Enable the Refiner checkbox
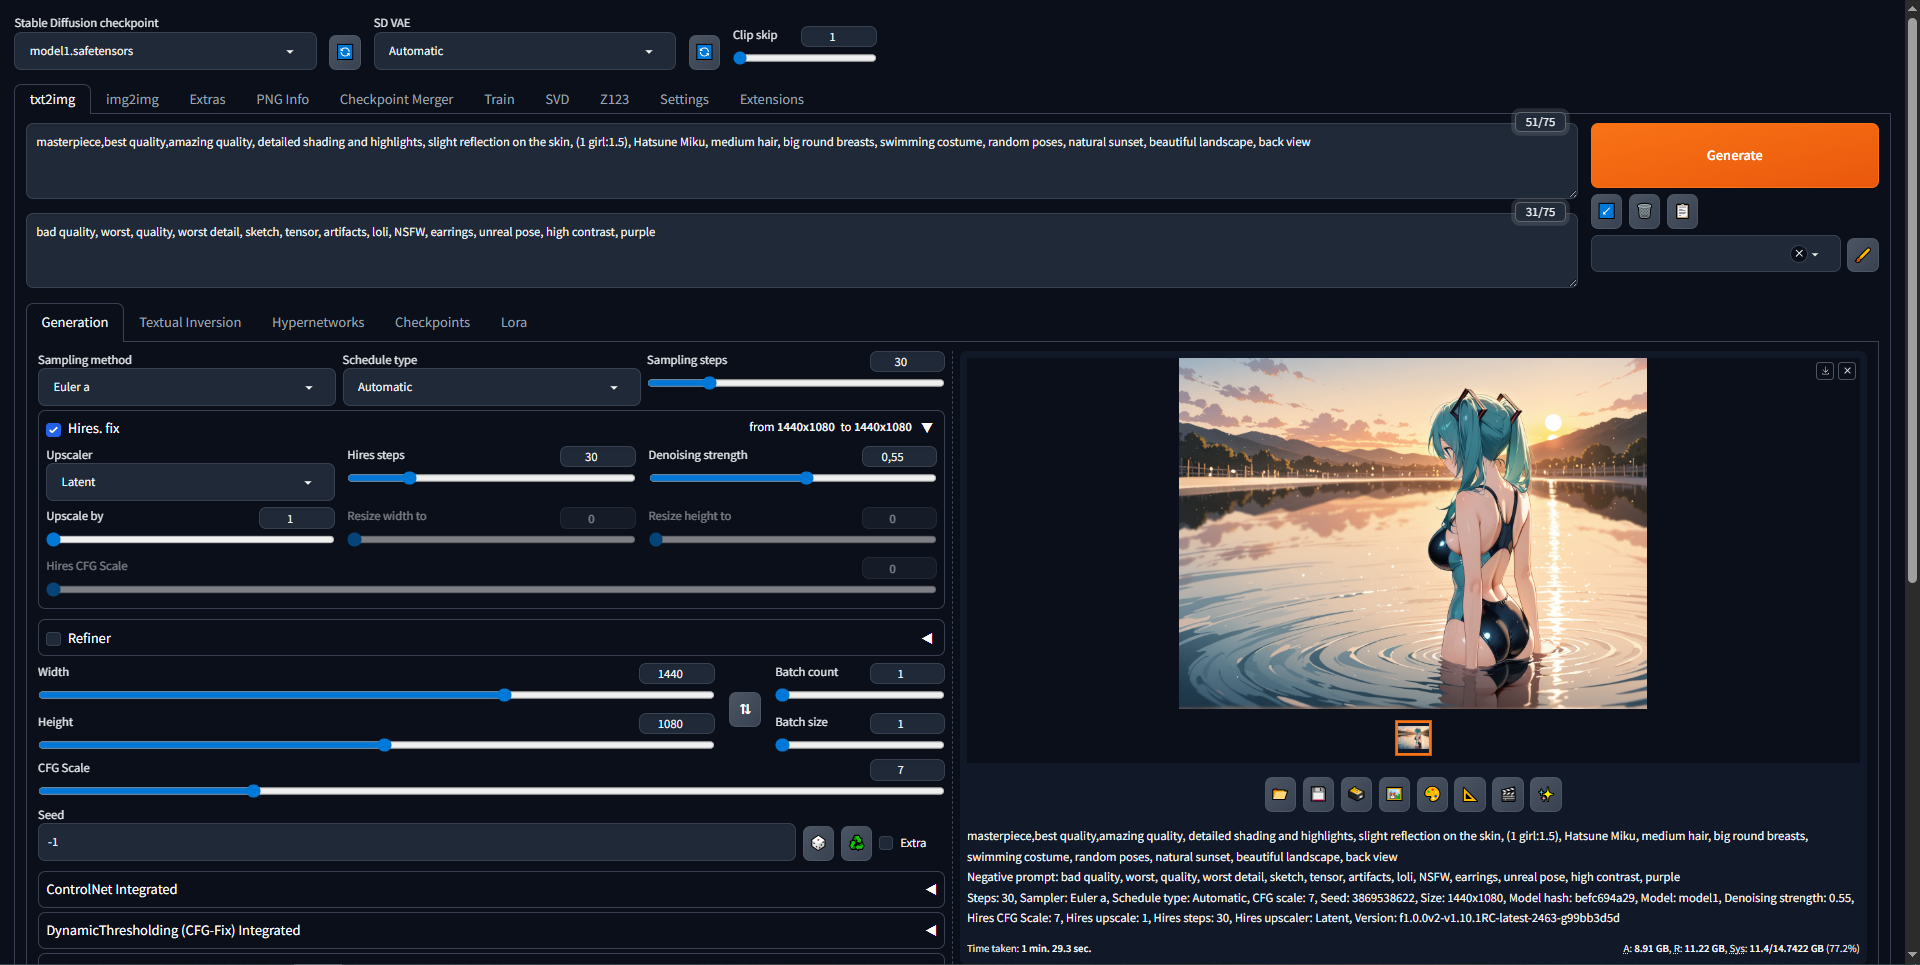Viewport: 1920px width, 965px height. click(x=54, y=639)
